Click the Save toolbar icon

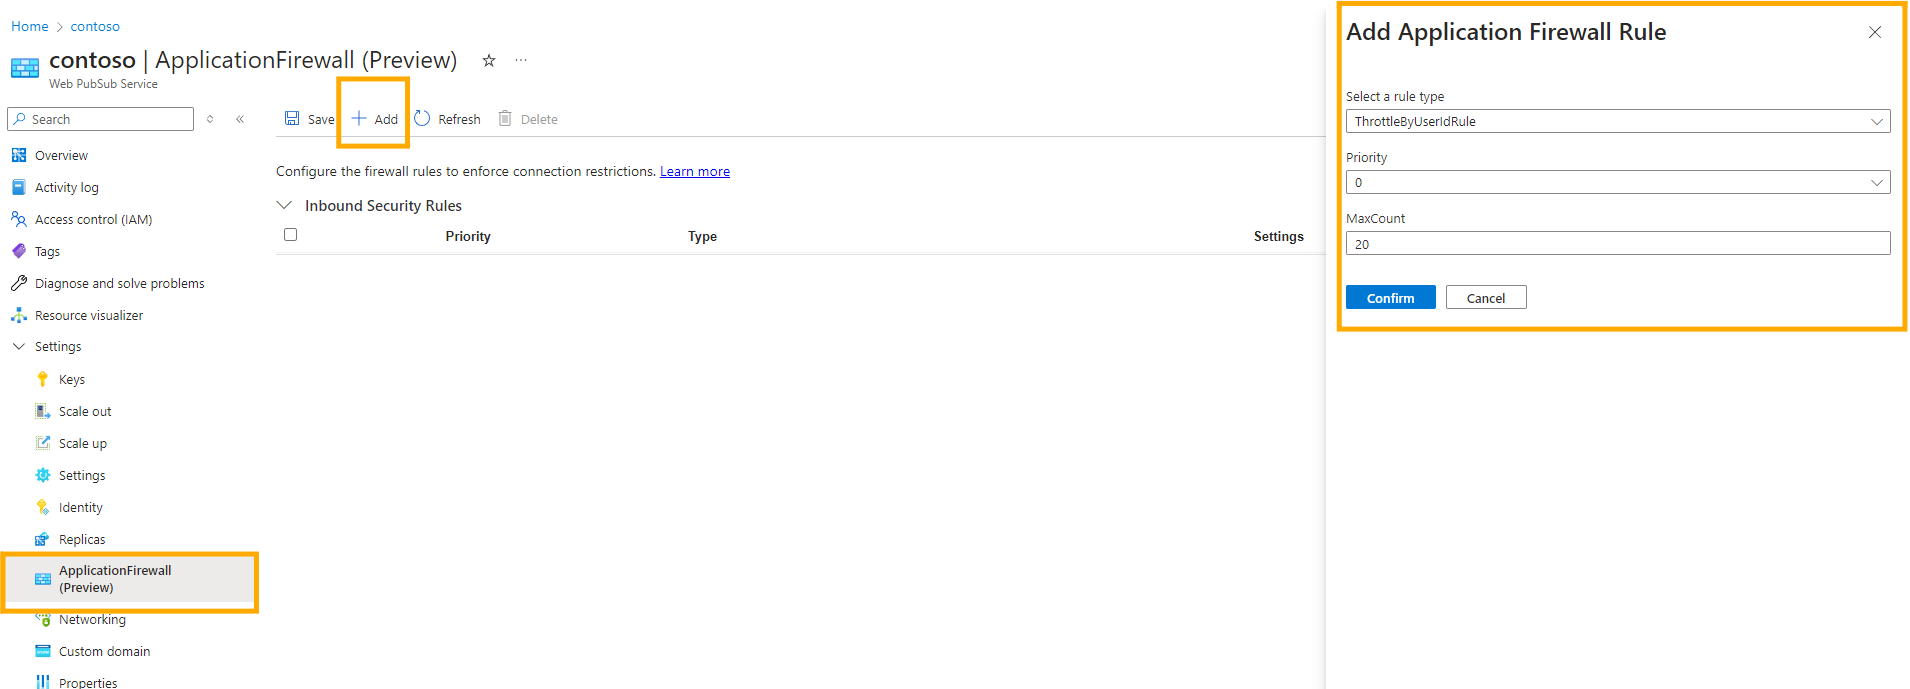(x=292, y=118)
